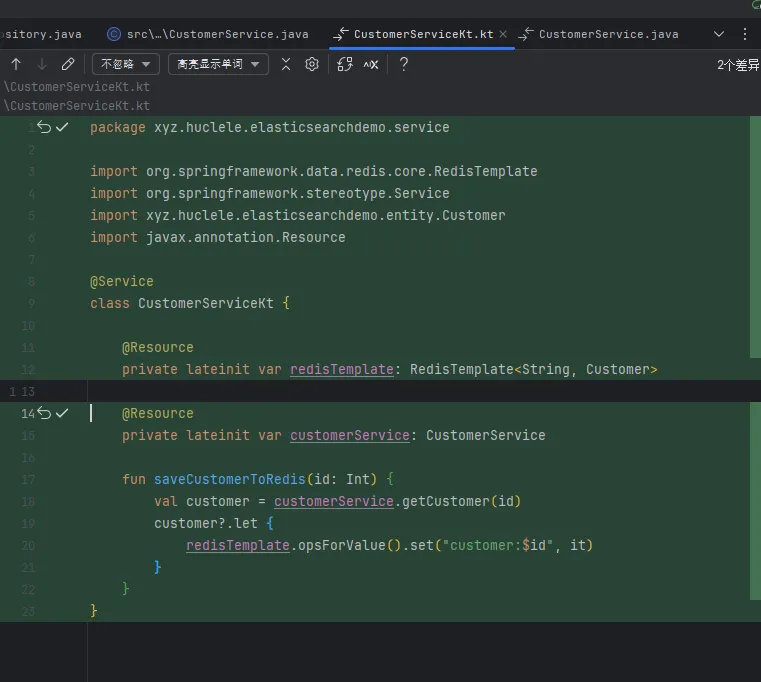This screenshot has height=682, width=761.
Task: Close the CustomerServiceKt.kt tab
Action: 503,34
